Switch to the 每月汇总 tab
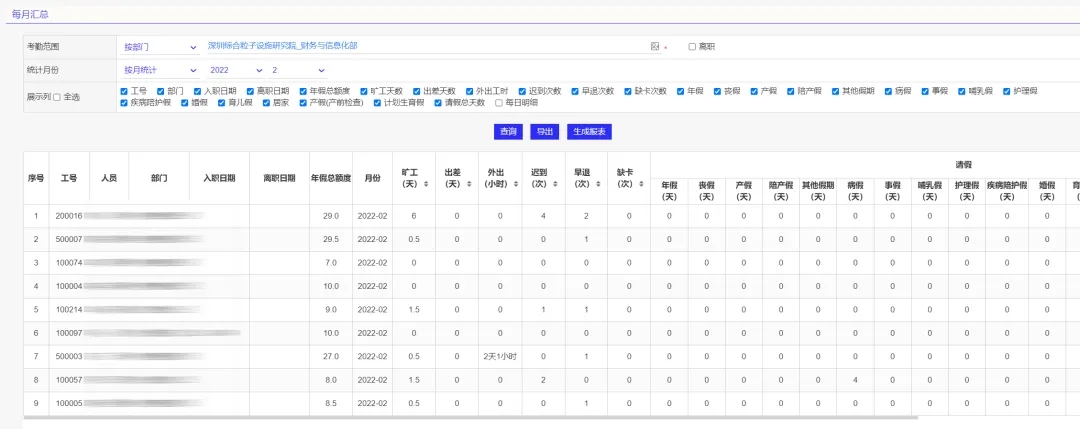 29,14
